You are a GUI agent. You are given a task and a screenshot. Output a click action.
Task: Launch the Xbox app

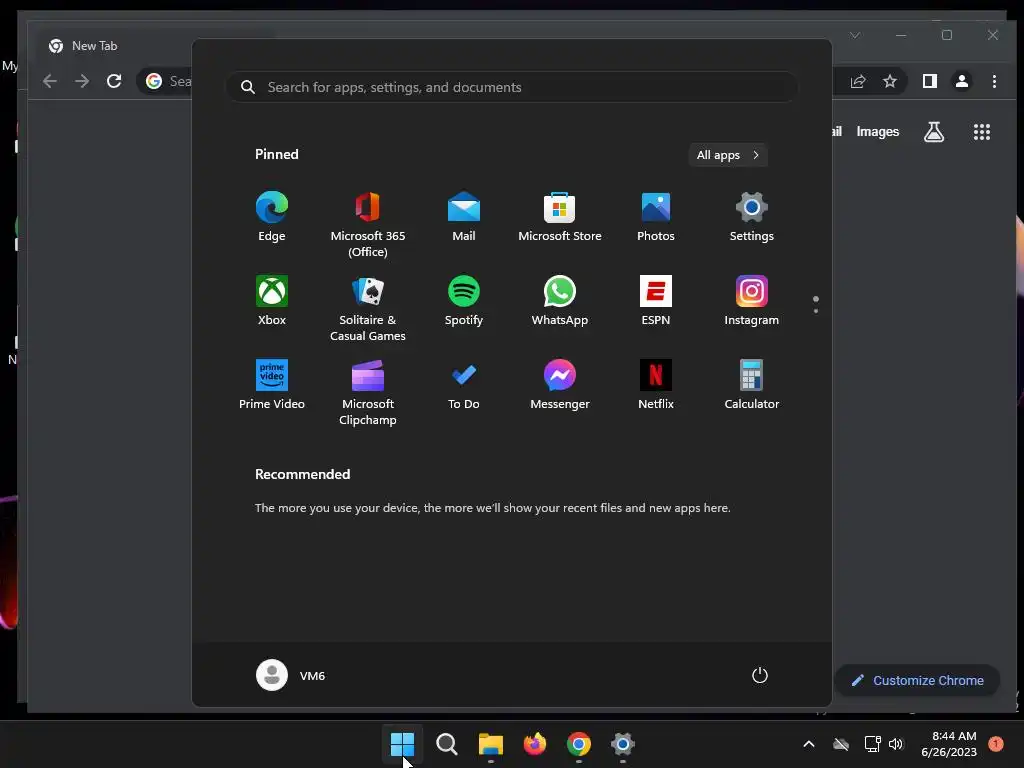coord(272,300)
